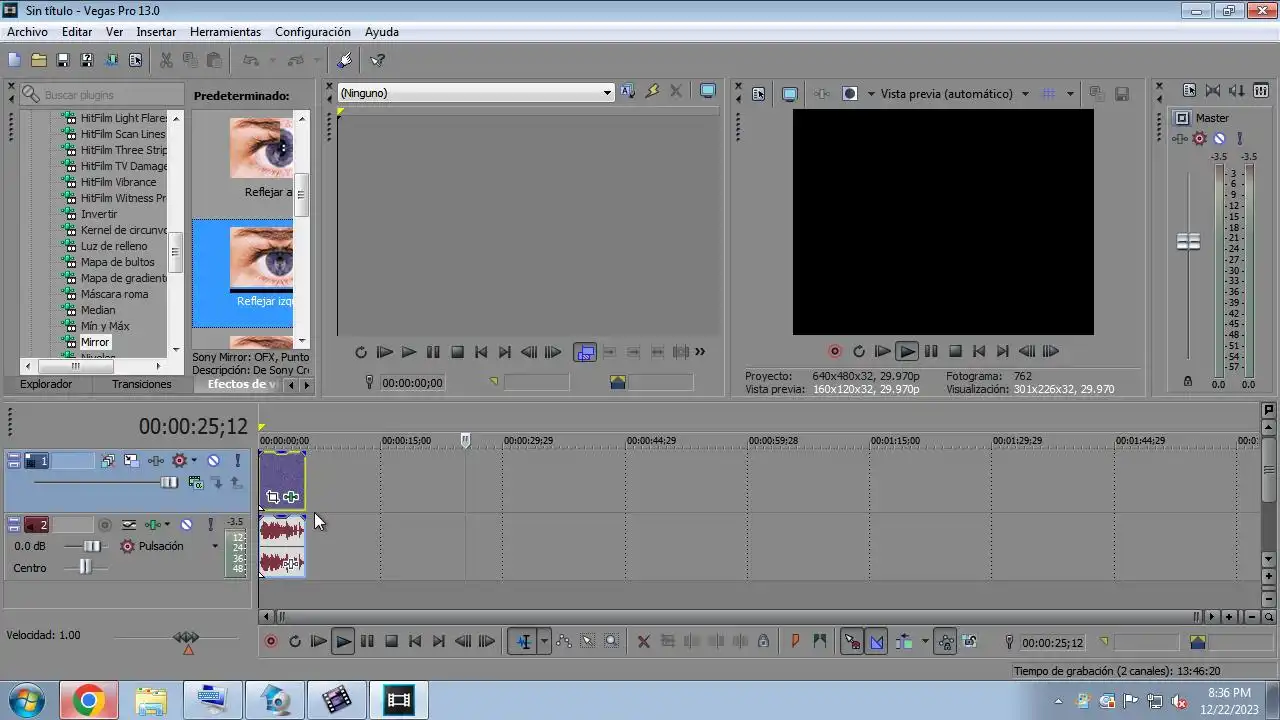Open the audio track 2 FX dropdown arrow
This screenshot has width=1280, height=720.
point(167,525)
